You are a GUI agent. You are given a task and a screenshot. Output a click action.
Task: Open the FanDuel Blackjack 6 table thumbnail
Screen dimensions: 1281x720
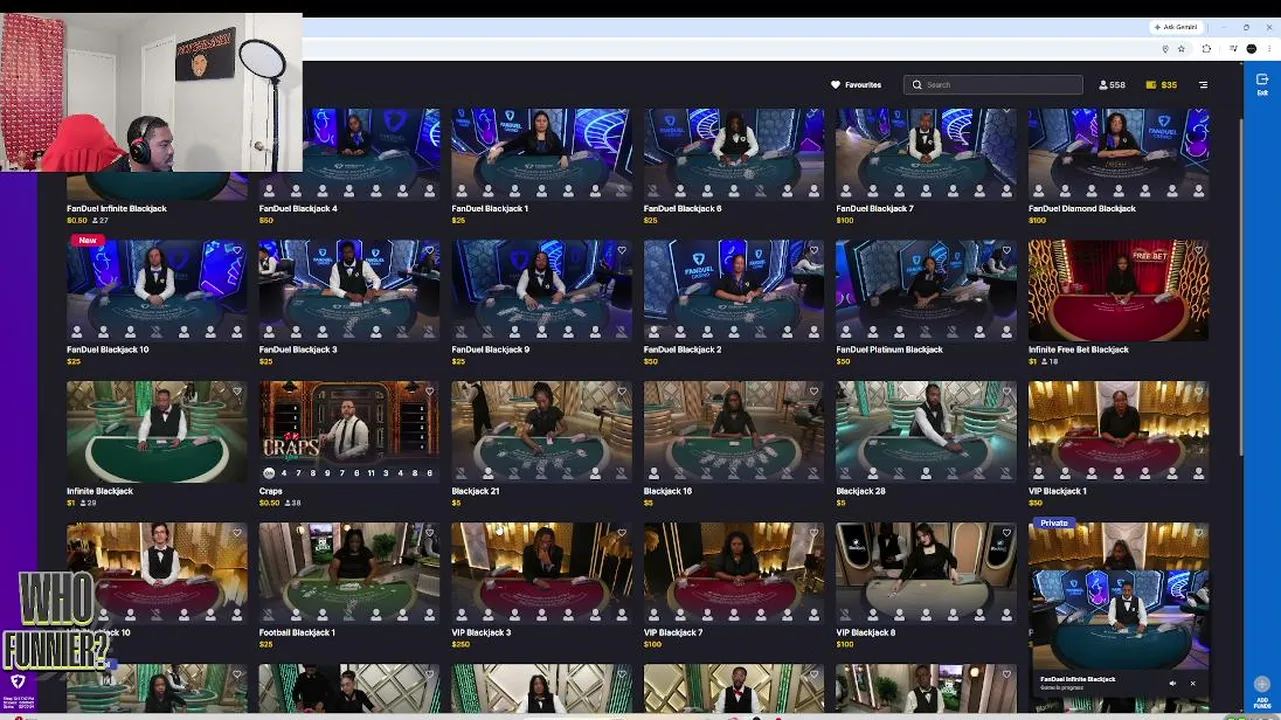[x=734, y=154]
